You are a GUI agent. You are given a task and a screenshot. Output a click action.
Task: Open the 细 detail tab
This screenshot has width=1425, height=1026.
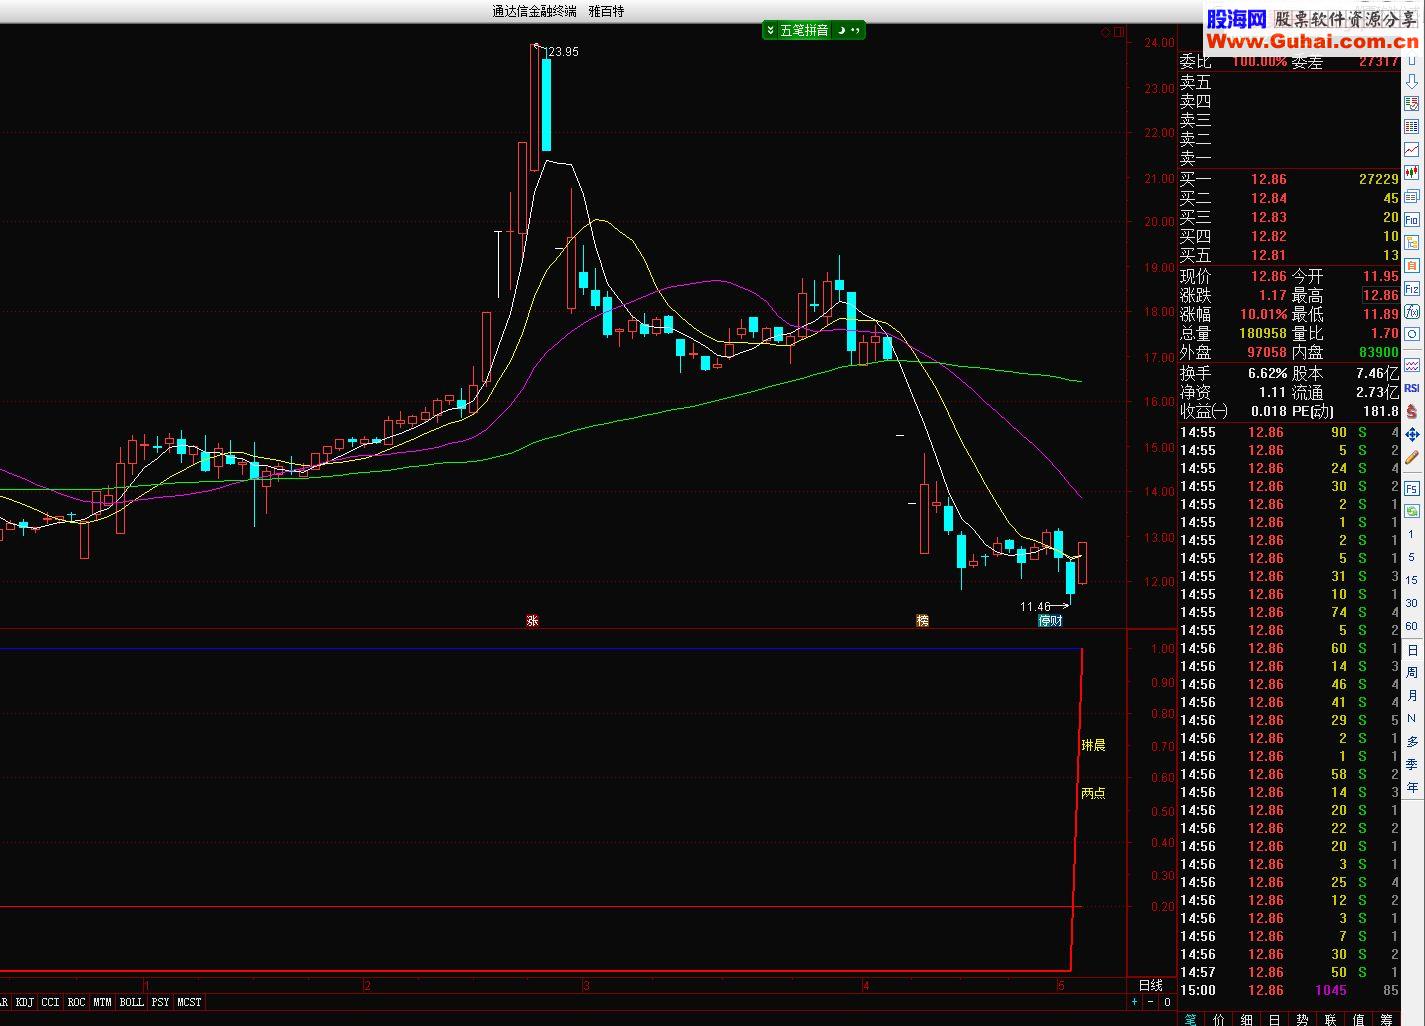click(x=1247, y=1019)
